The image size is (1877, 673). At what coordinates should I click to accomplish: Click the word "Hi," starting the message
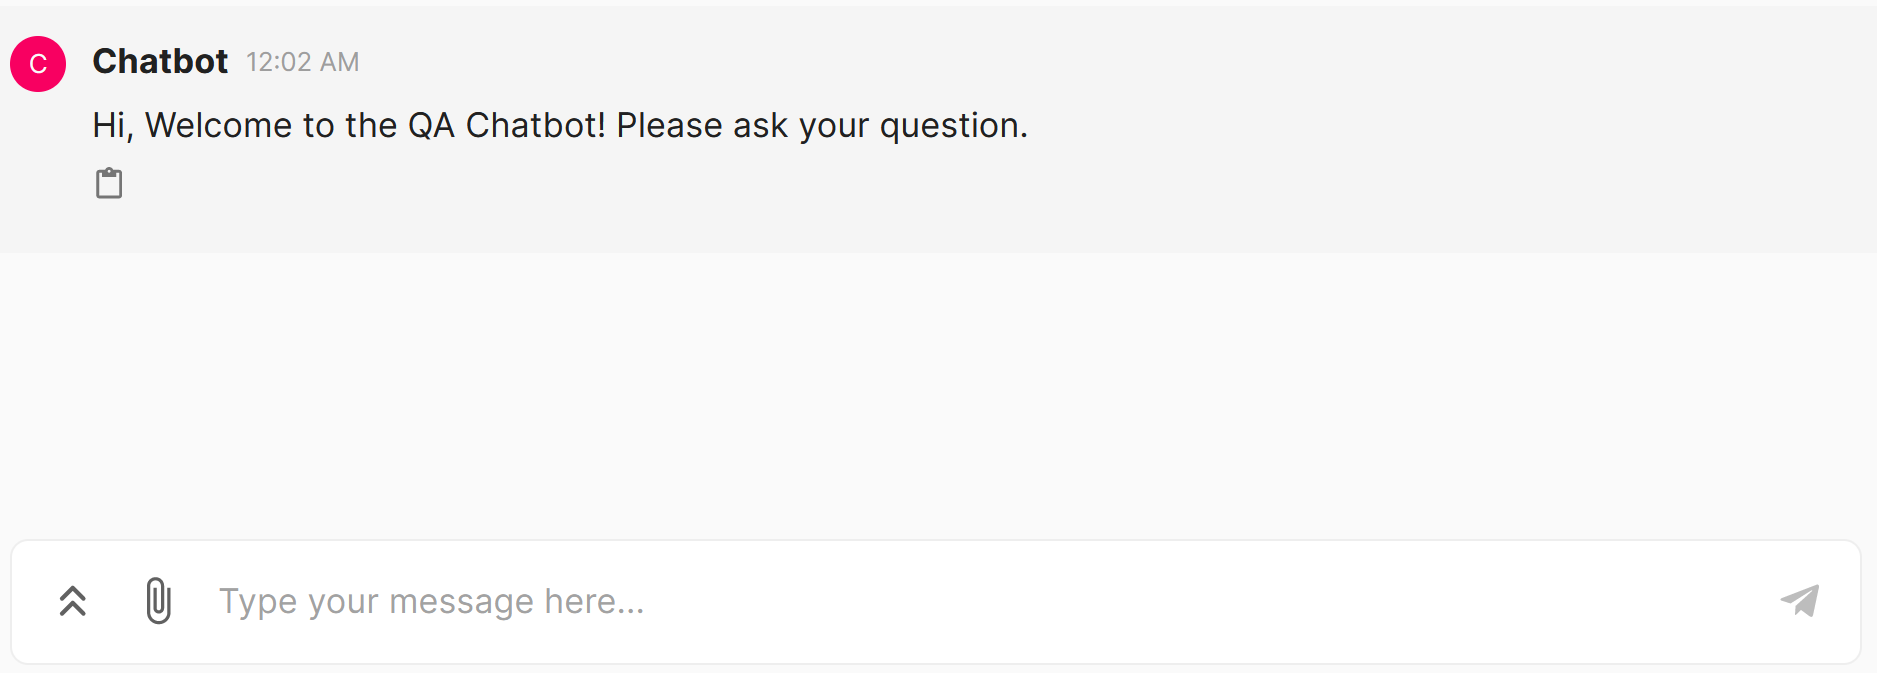[112, 126]
